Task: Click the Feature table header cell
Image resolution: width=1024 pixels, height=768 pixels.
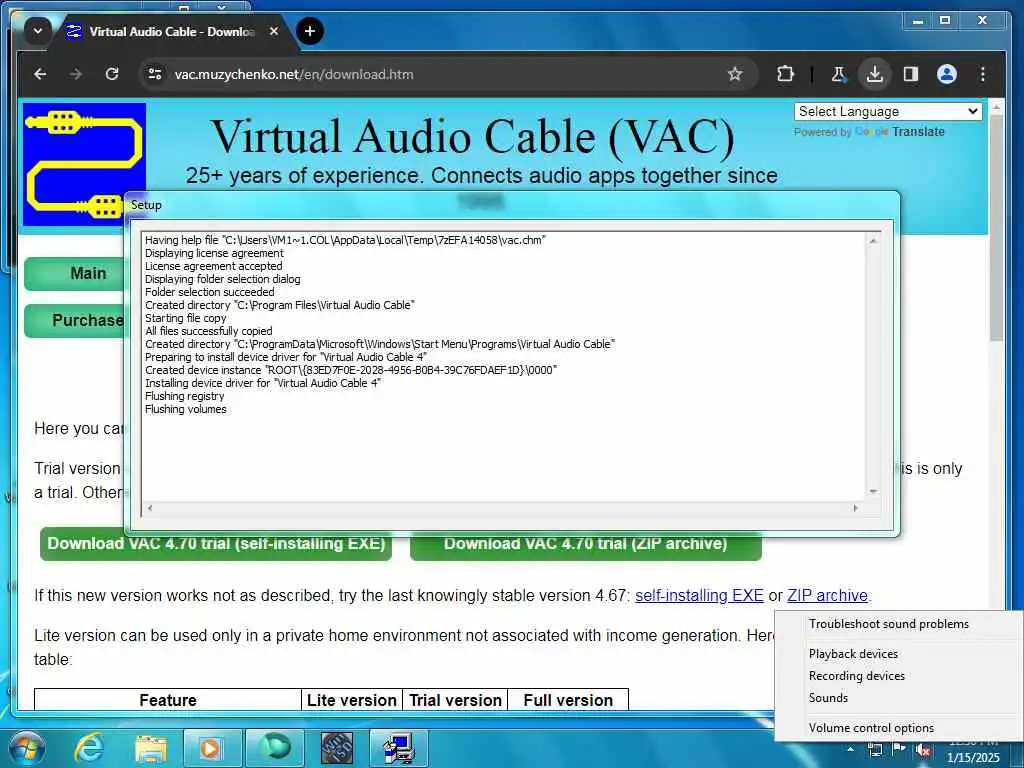Action: pyautogui.click(x=168, y=699)
